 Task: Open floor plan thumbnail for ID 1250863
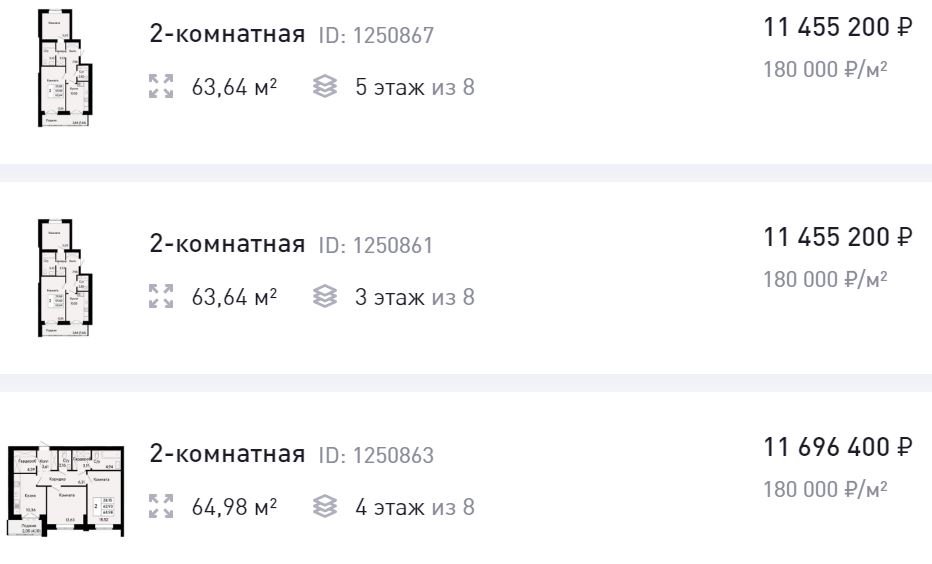[65, 490]
